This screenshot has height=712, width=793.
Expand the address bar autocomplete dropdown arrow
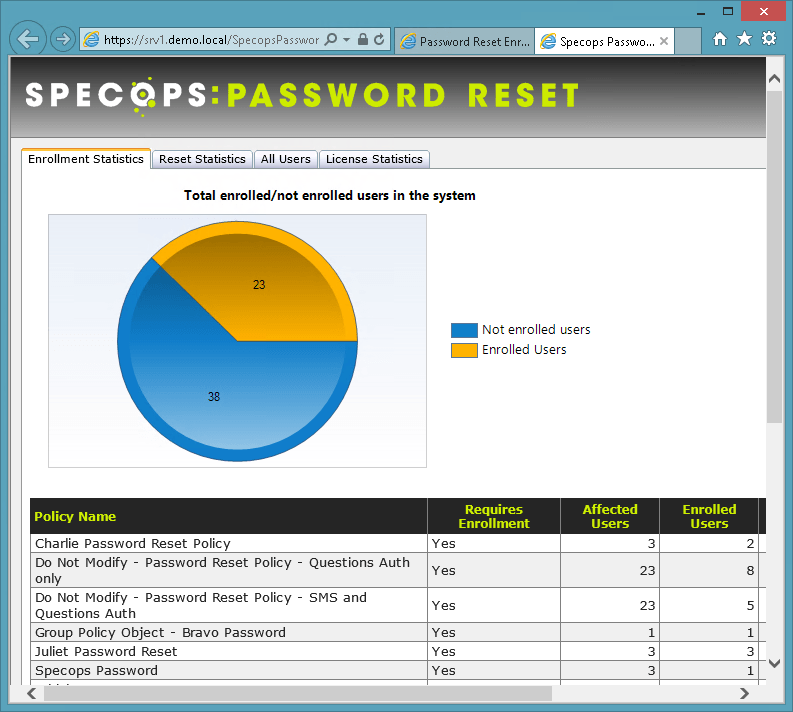tap(346, 40)
